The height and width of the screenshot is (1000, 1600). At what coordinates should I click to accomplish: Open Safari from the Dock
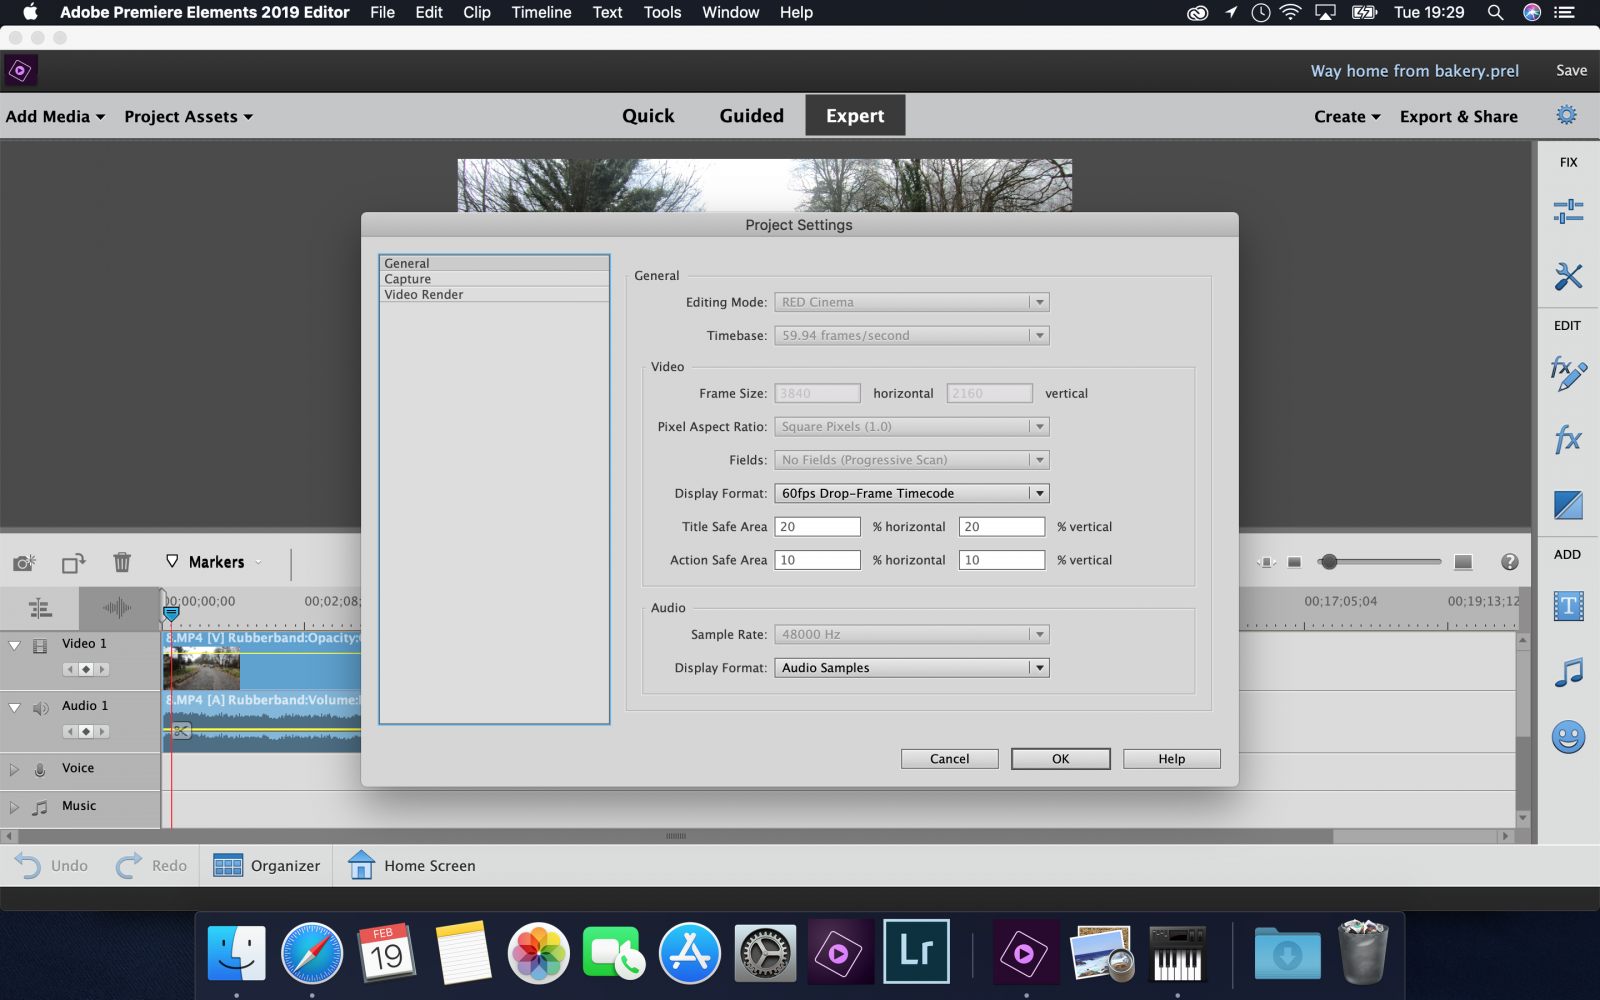click(312, 952)
